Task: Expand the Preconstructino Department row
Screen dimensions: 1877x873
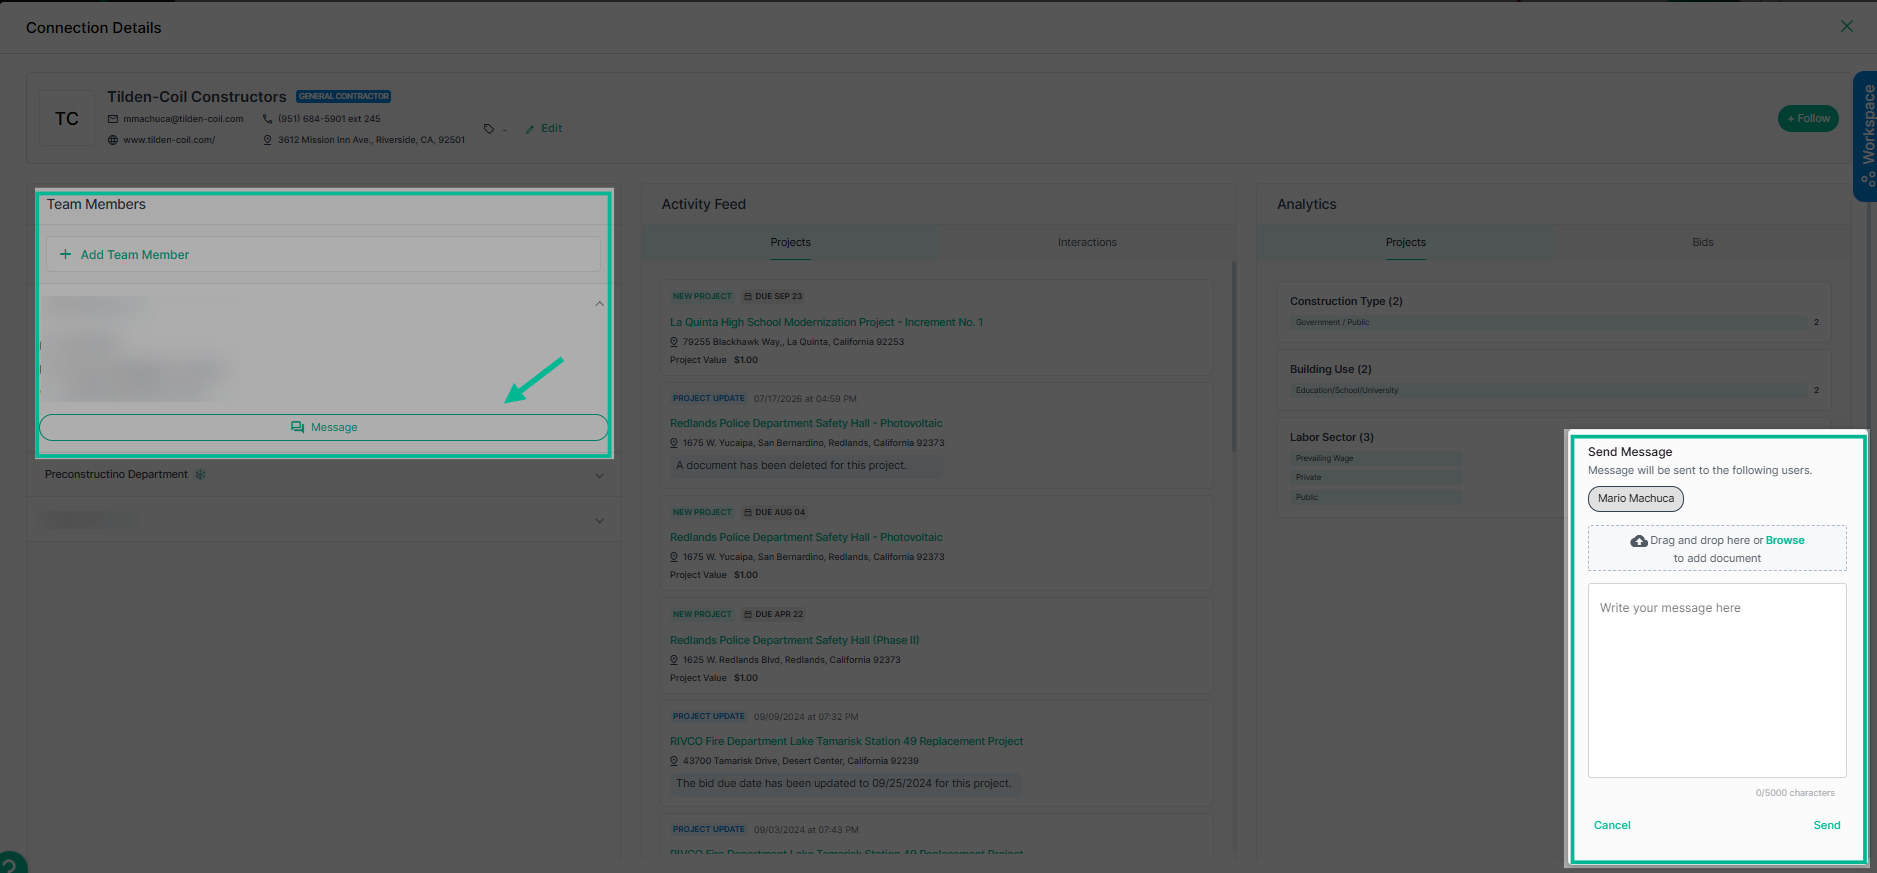Action: click(599, 475)
